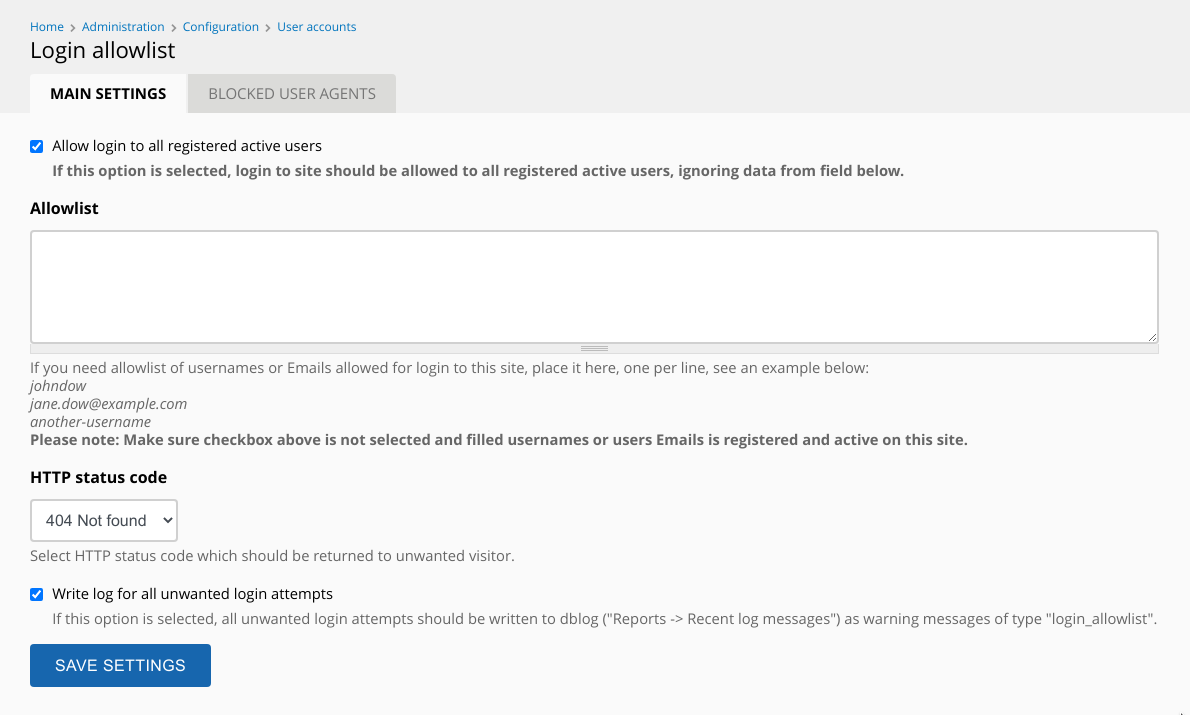Click the Login allowlist page heading
Image resolution: width=1190 pixels, height=715 pixels.
tap(102, 50)
